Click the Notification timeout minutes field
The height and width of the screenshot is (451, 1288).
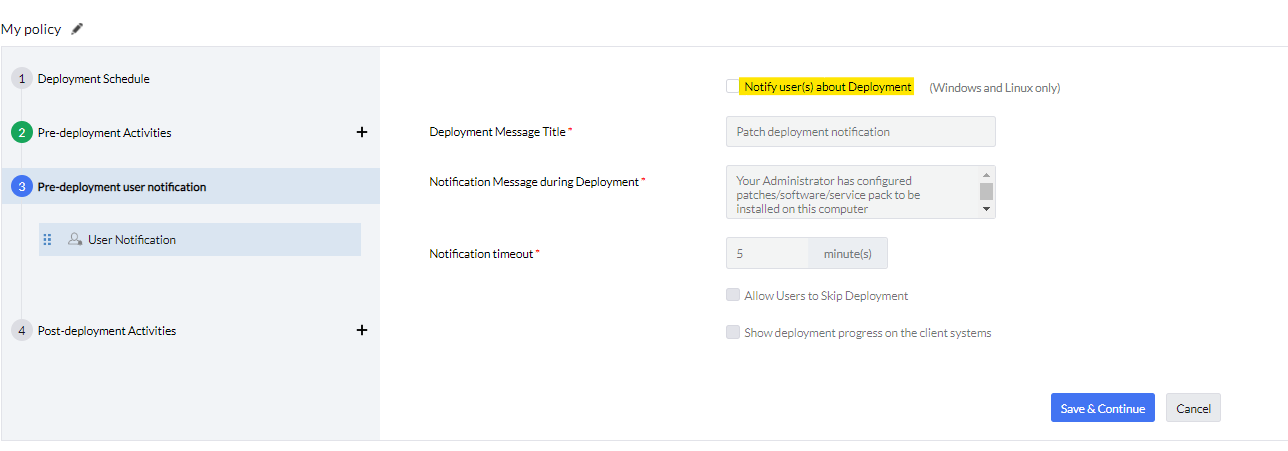[x=767, y=254]
